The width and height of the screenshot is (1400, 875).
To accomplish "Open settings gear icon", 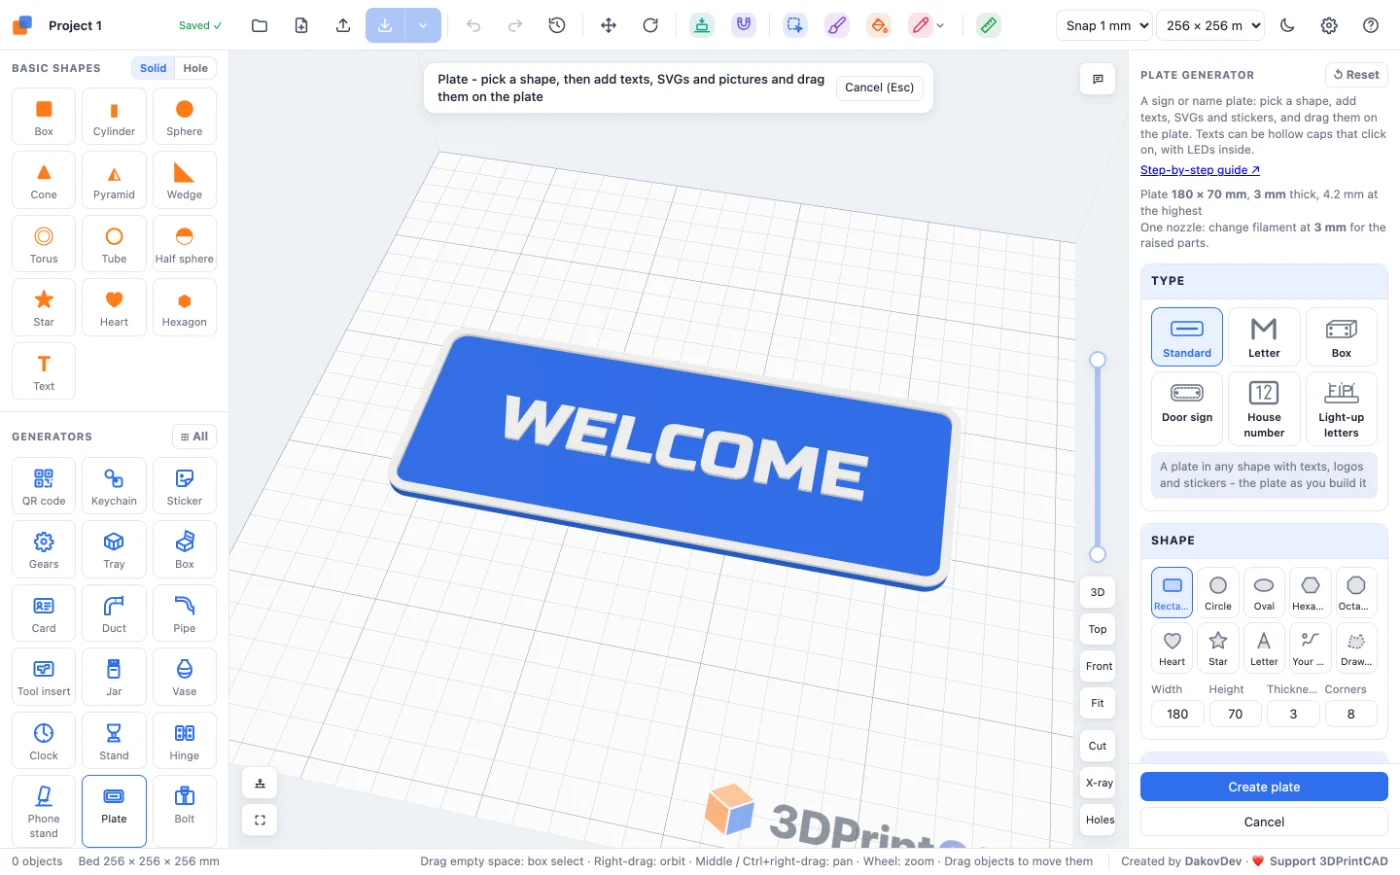I will pos(1329,26).
